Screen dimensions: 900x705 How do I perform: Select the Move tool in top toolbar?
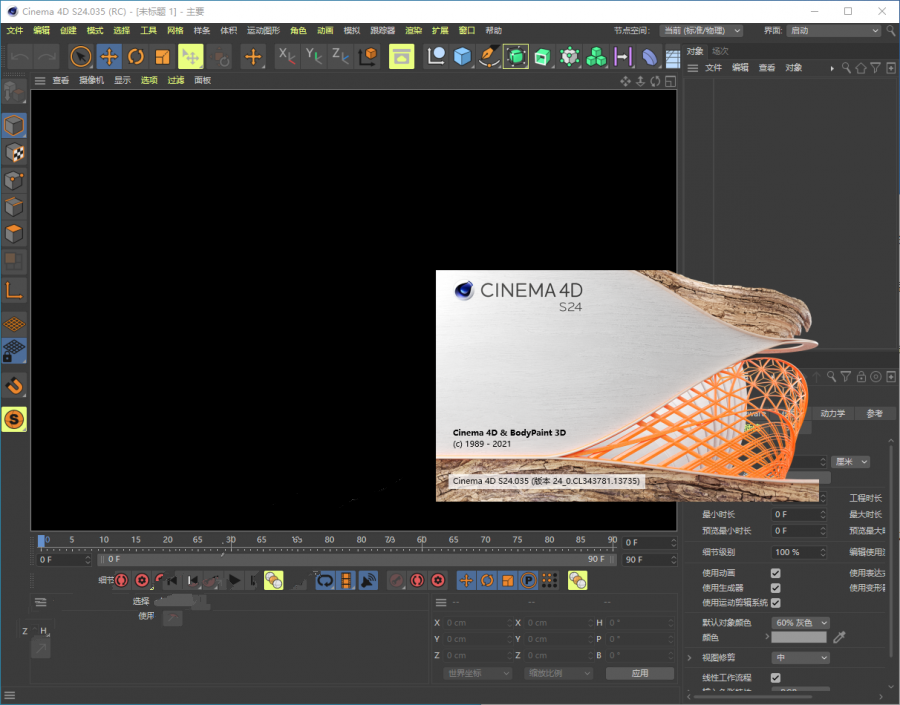108,56
